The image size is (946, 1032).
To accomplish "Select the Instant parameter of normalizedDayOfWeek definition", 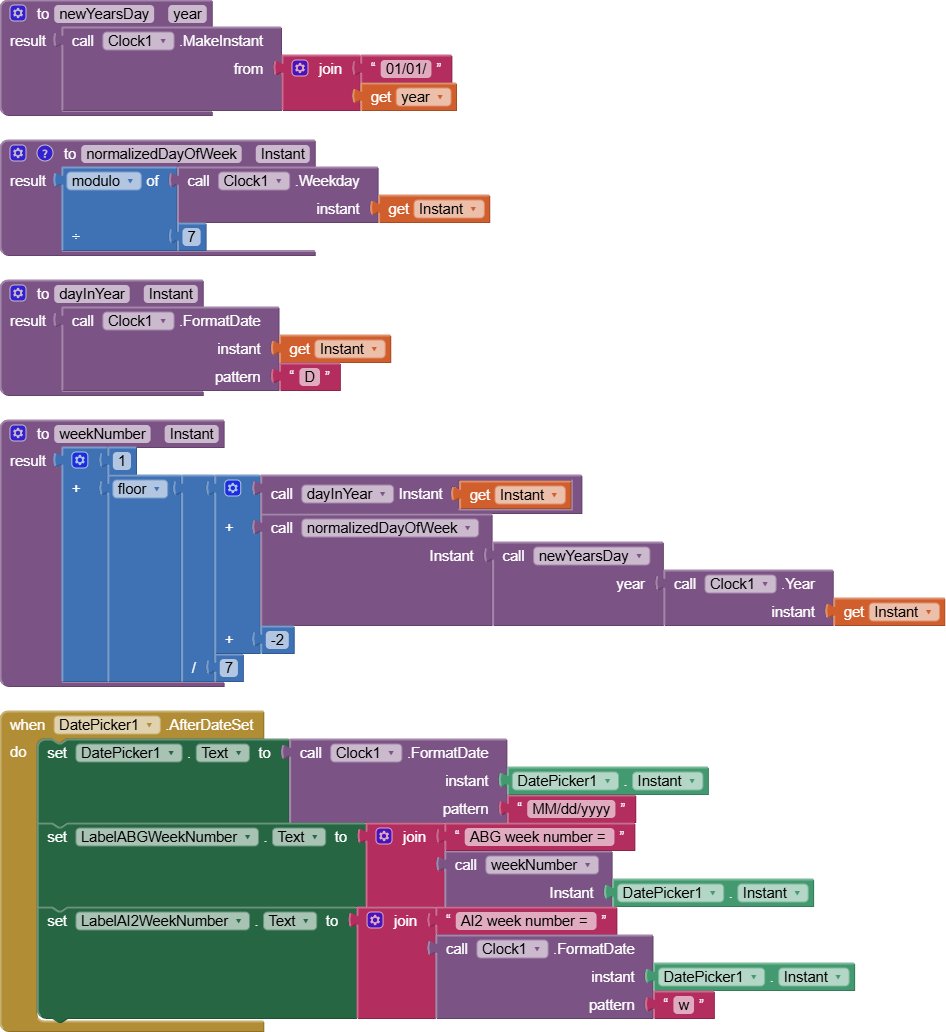I will point(282,154).
